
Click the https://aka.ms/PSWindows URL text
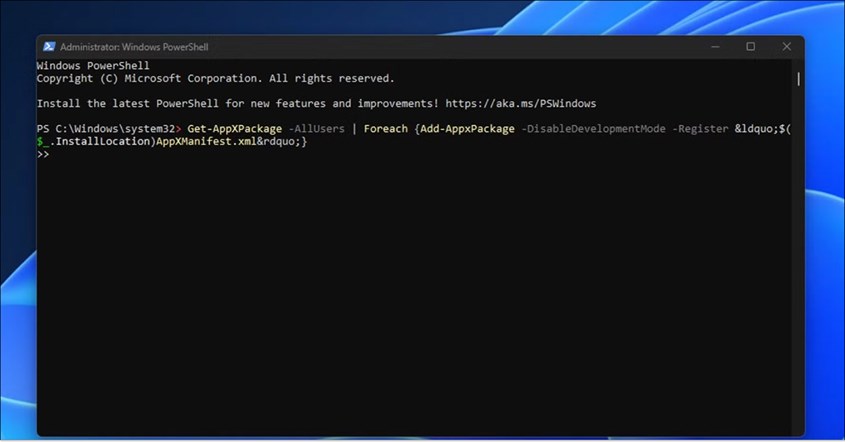pyautogui.click(x=521, y=103)
